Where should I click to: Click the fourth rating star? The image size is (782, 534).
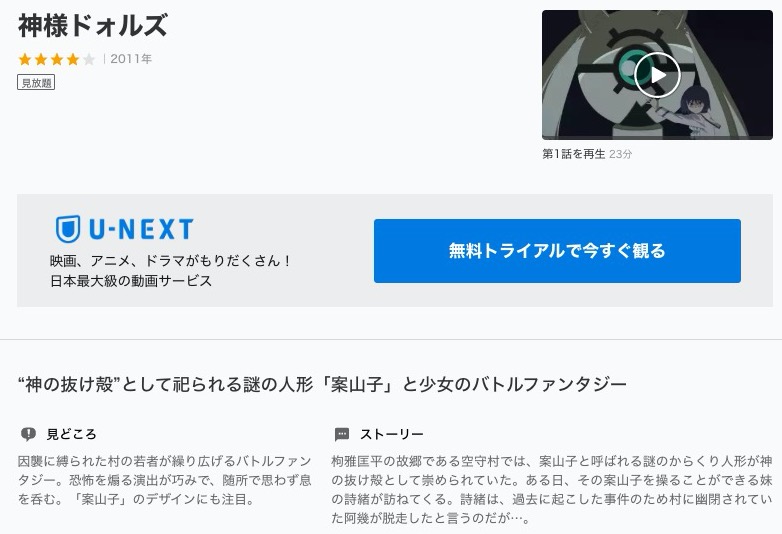click(x=73, y=59)
